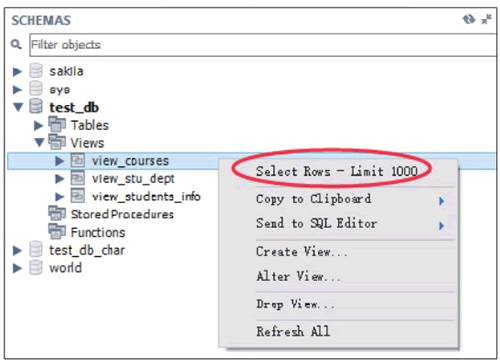The height and width of the screenshot is (364, 500).
Task: Expand the test_db_char schema
Action: (x=17, y=250)
